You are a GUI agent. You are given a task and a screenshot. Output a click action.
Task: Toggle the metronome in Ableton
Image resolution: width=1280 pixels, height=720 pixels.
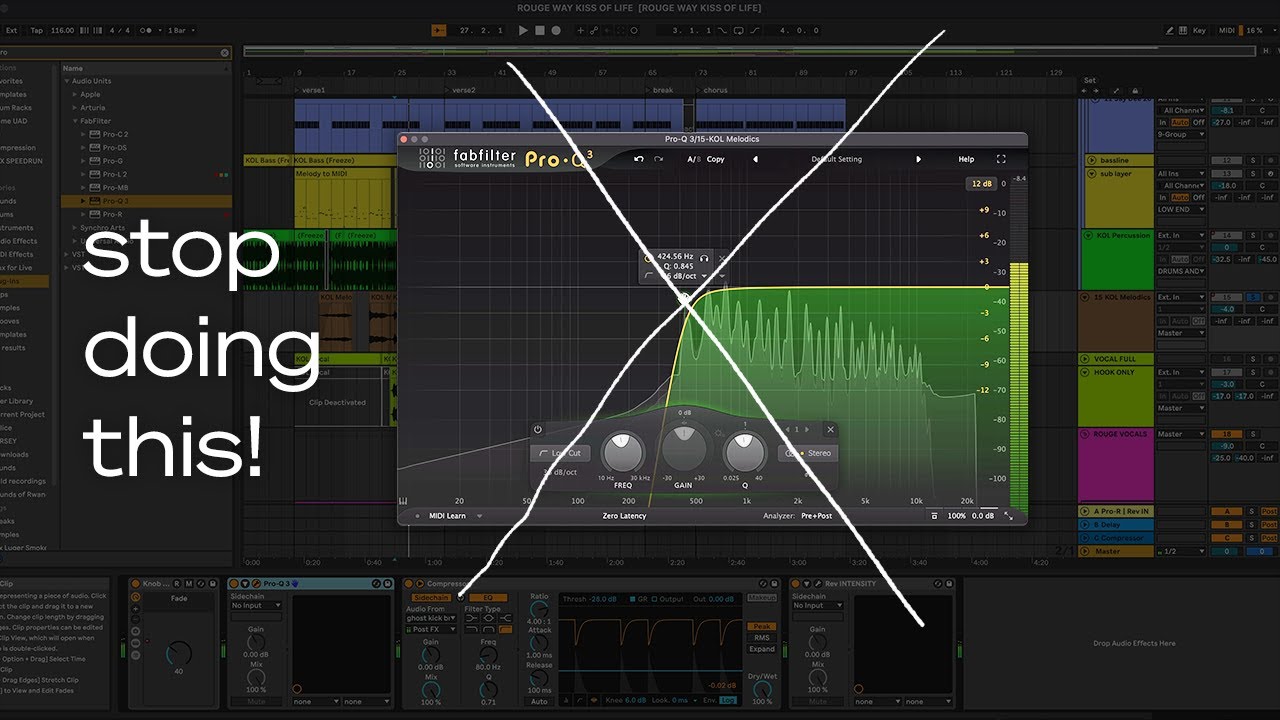tap(148, 30)
